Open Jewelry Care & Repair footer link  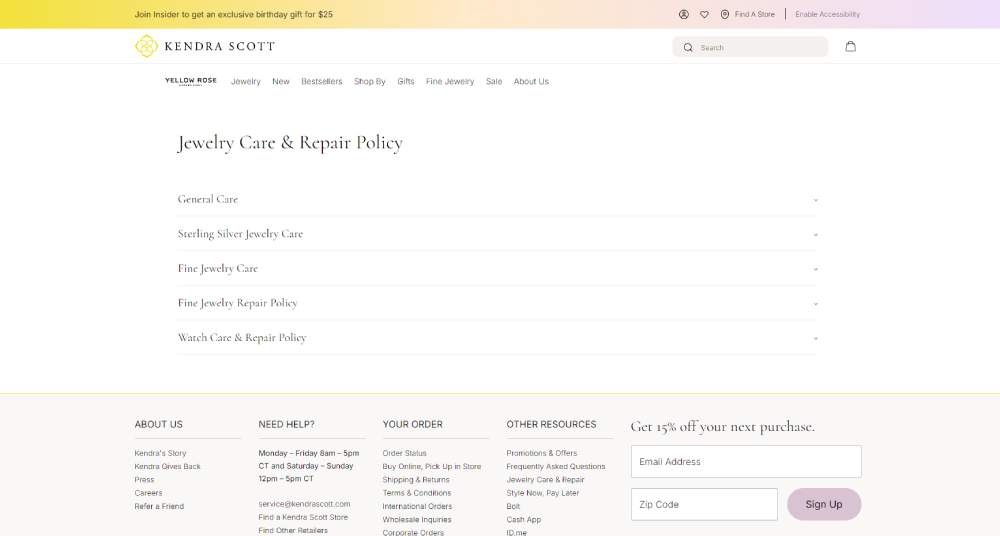point(545,480)
